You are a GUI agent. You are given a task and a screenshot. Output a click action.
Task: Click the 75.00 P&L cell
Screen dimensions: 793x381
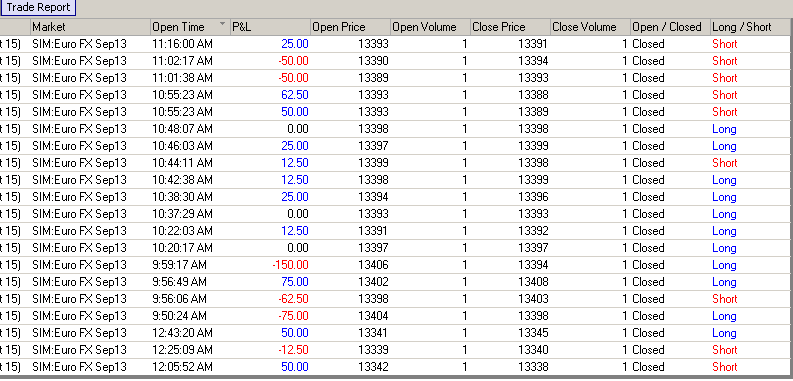point(270,282)
